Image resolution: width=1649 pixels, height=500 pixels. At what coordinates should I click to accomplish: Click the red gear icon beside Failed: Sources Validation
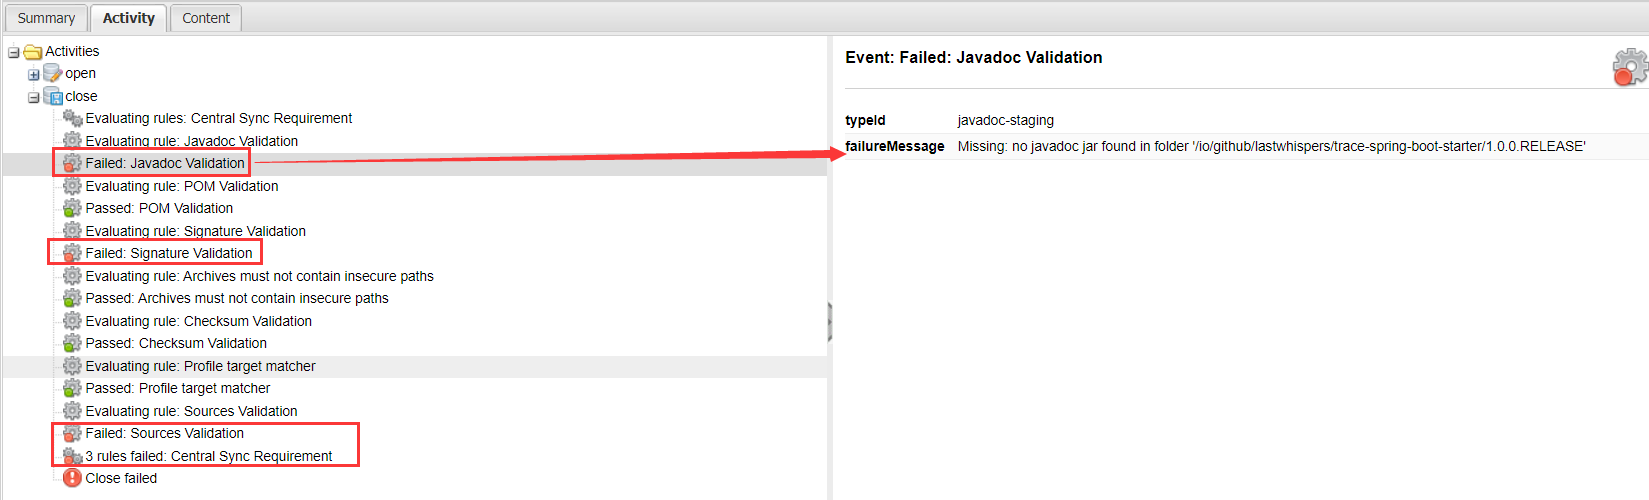(x=72, y=433)
